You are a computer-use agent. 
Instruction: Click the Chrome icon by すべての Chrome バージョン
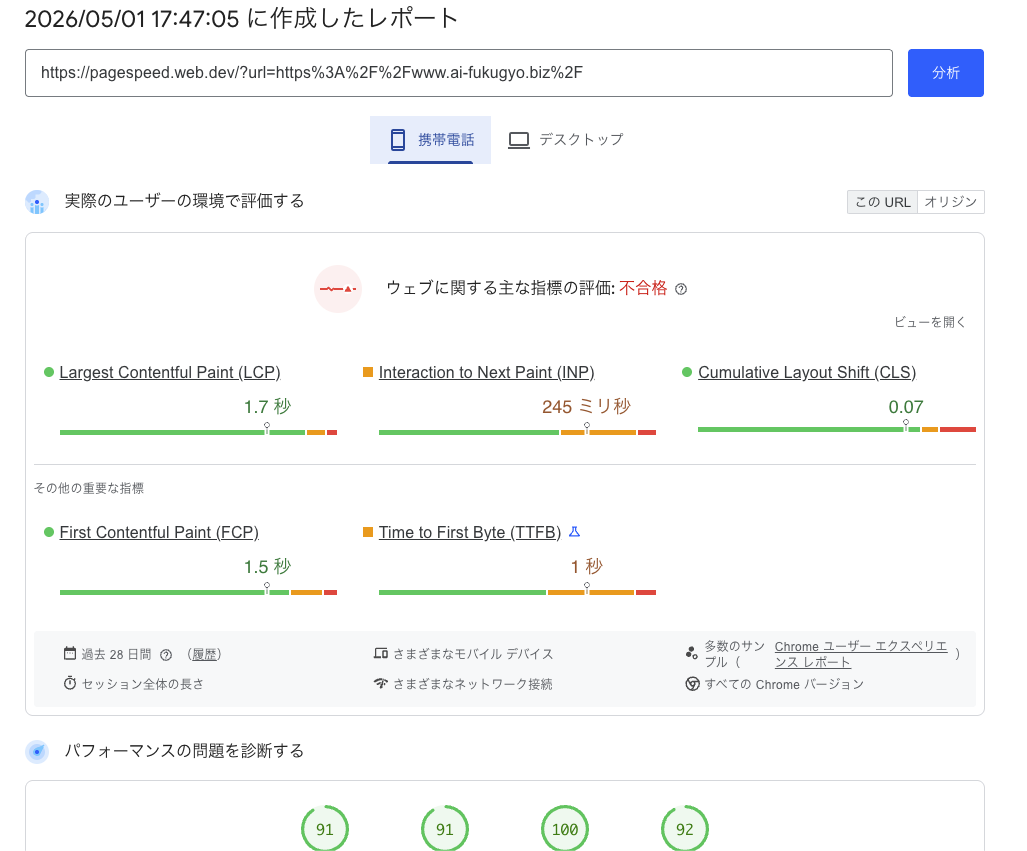[x=692, y=684]
